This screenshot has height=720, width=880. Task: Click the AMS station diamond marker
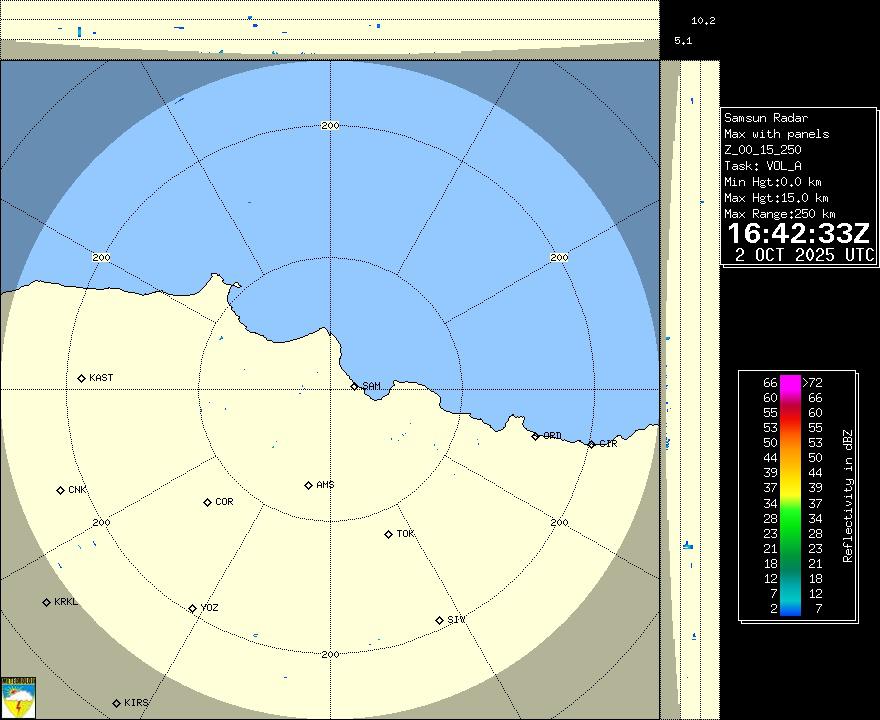pyautogui.click(x=308, y=485)
